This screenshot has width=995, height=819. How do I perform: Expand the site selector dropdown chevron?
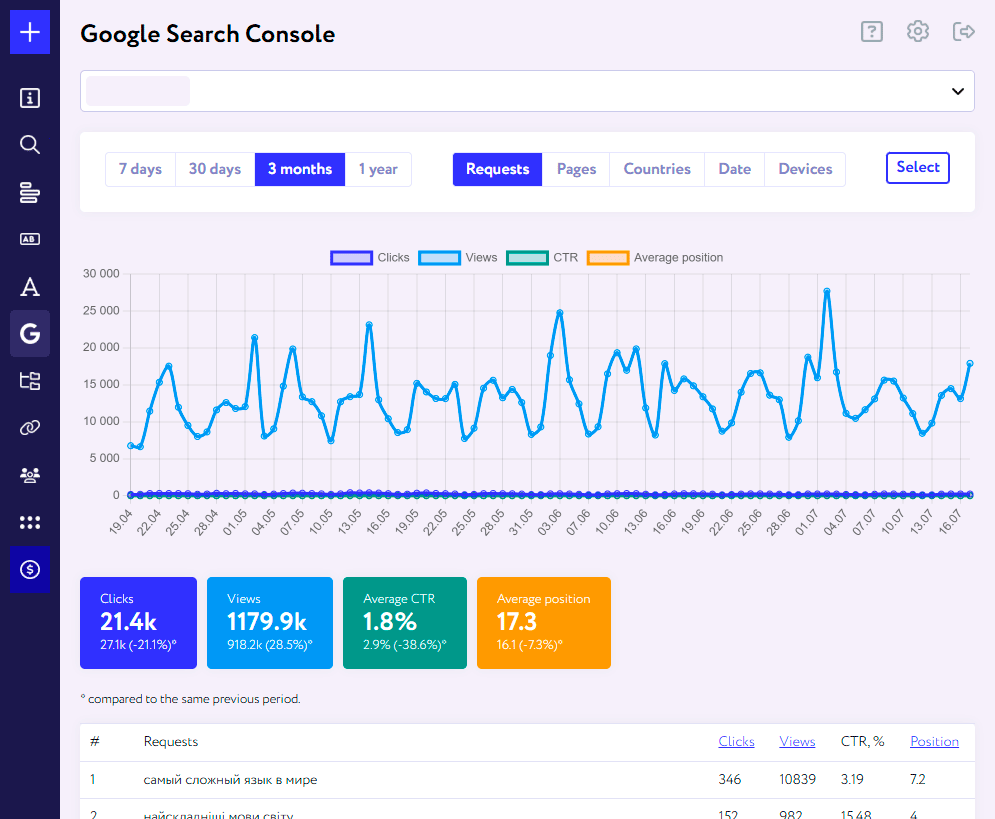(958, 91)
